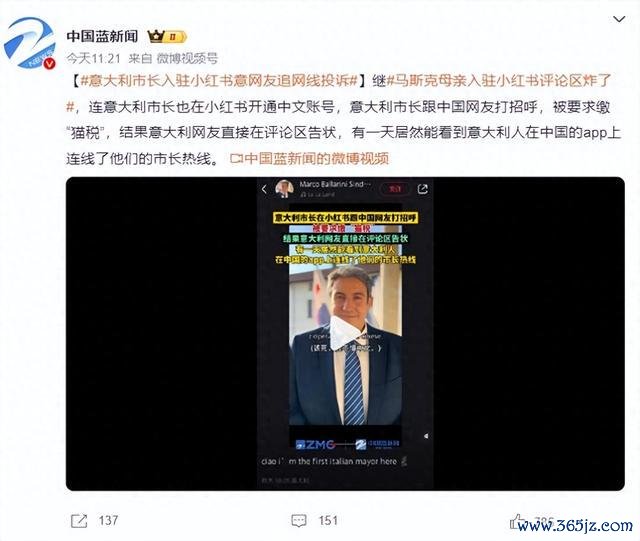Screen dimensions: 640x541
Task: Click the repost icon next to 137
Action: tap(79, 521)
